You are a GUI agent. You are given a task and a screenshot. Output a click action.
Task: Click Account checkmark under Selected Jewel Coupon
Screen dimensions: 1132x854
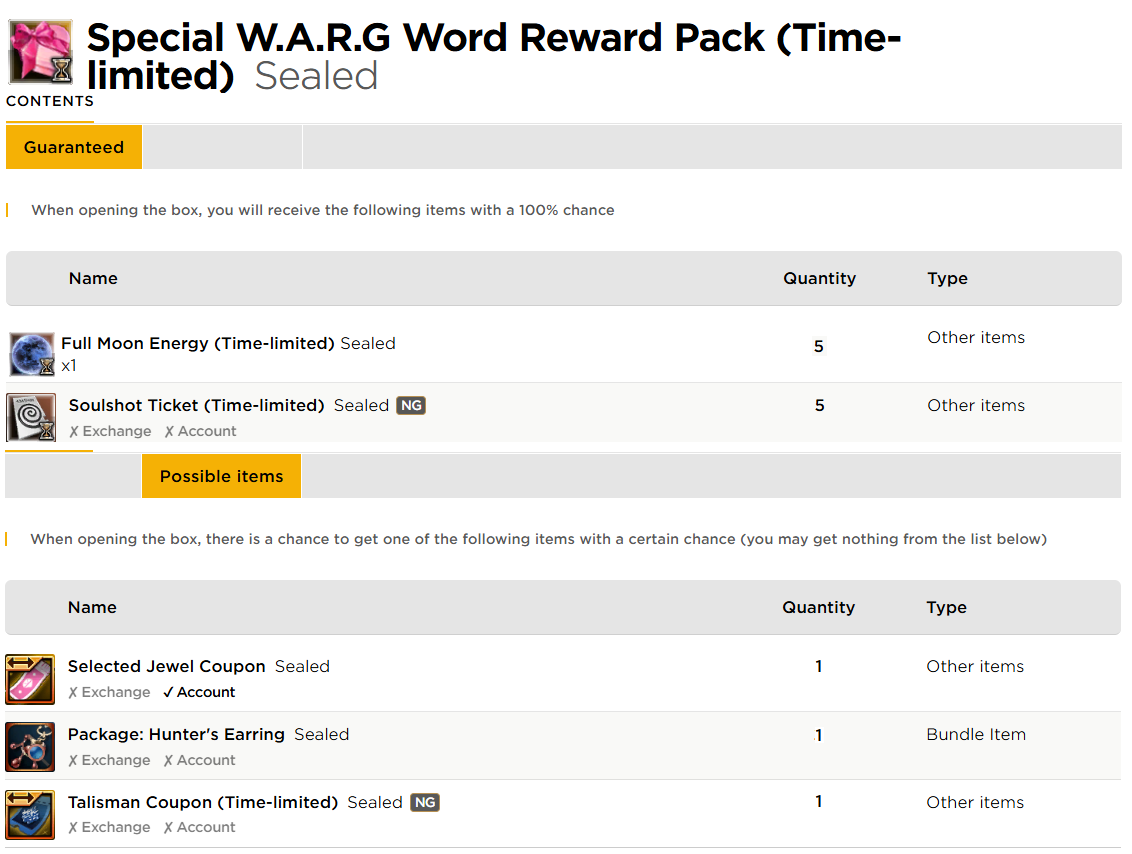click(x=199, y=692)
